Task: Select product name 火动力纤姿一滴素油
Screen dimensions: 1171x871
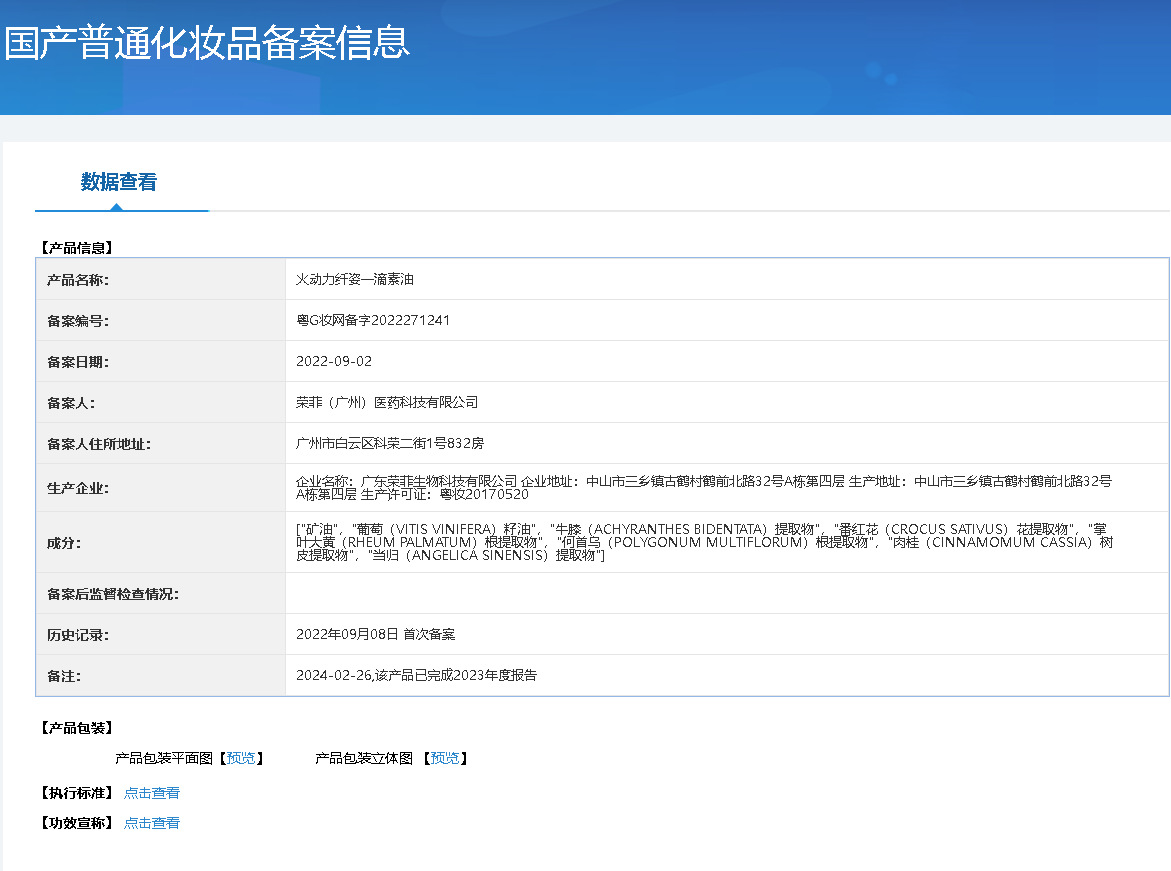Action: coord(355,279)
